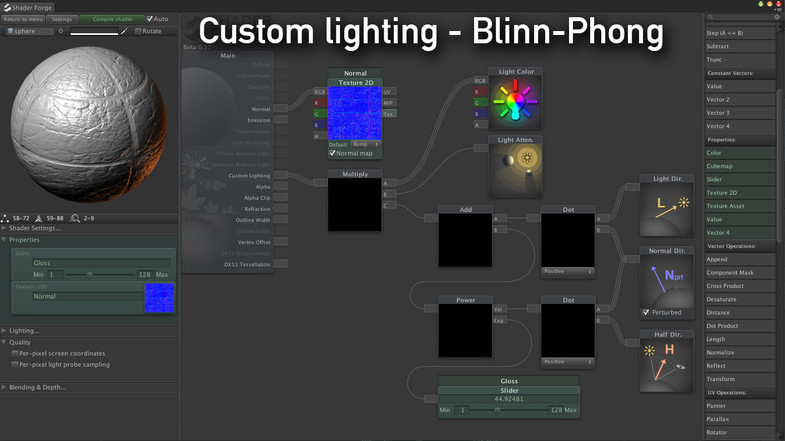Open Positive dropdown on Dot node linked to Add
Image resolution: width=785 pixels, height=441 pixels.
pyautogui.click(x=568, y=271)
